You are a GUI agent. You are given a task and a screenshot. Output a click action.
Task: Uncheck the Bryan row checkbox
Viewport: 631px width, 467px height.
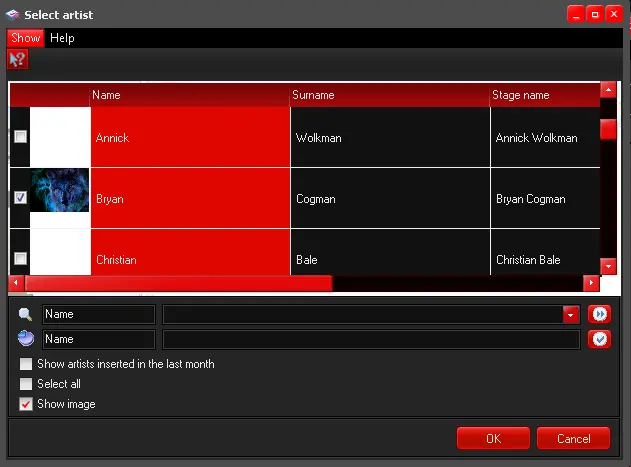(x=20, y=198)
